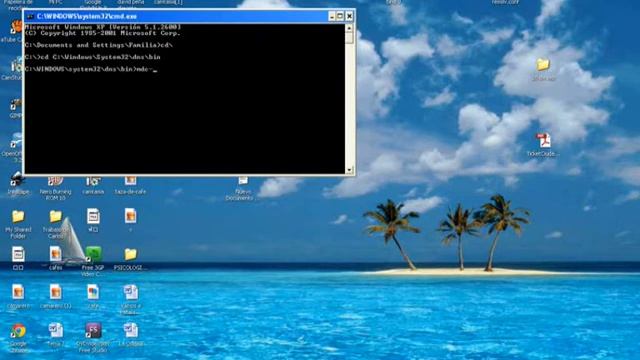Select the CamStudio shortcut beside cmd window
This screenshot has width=640, height=360.
(12, 69)
